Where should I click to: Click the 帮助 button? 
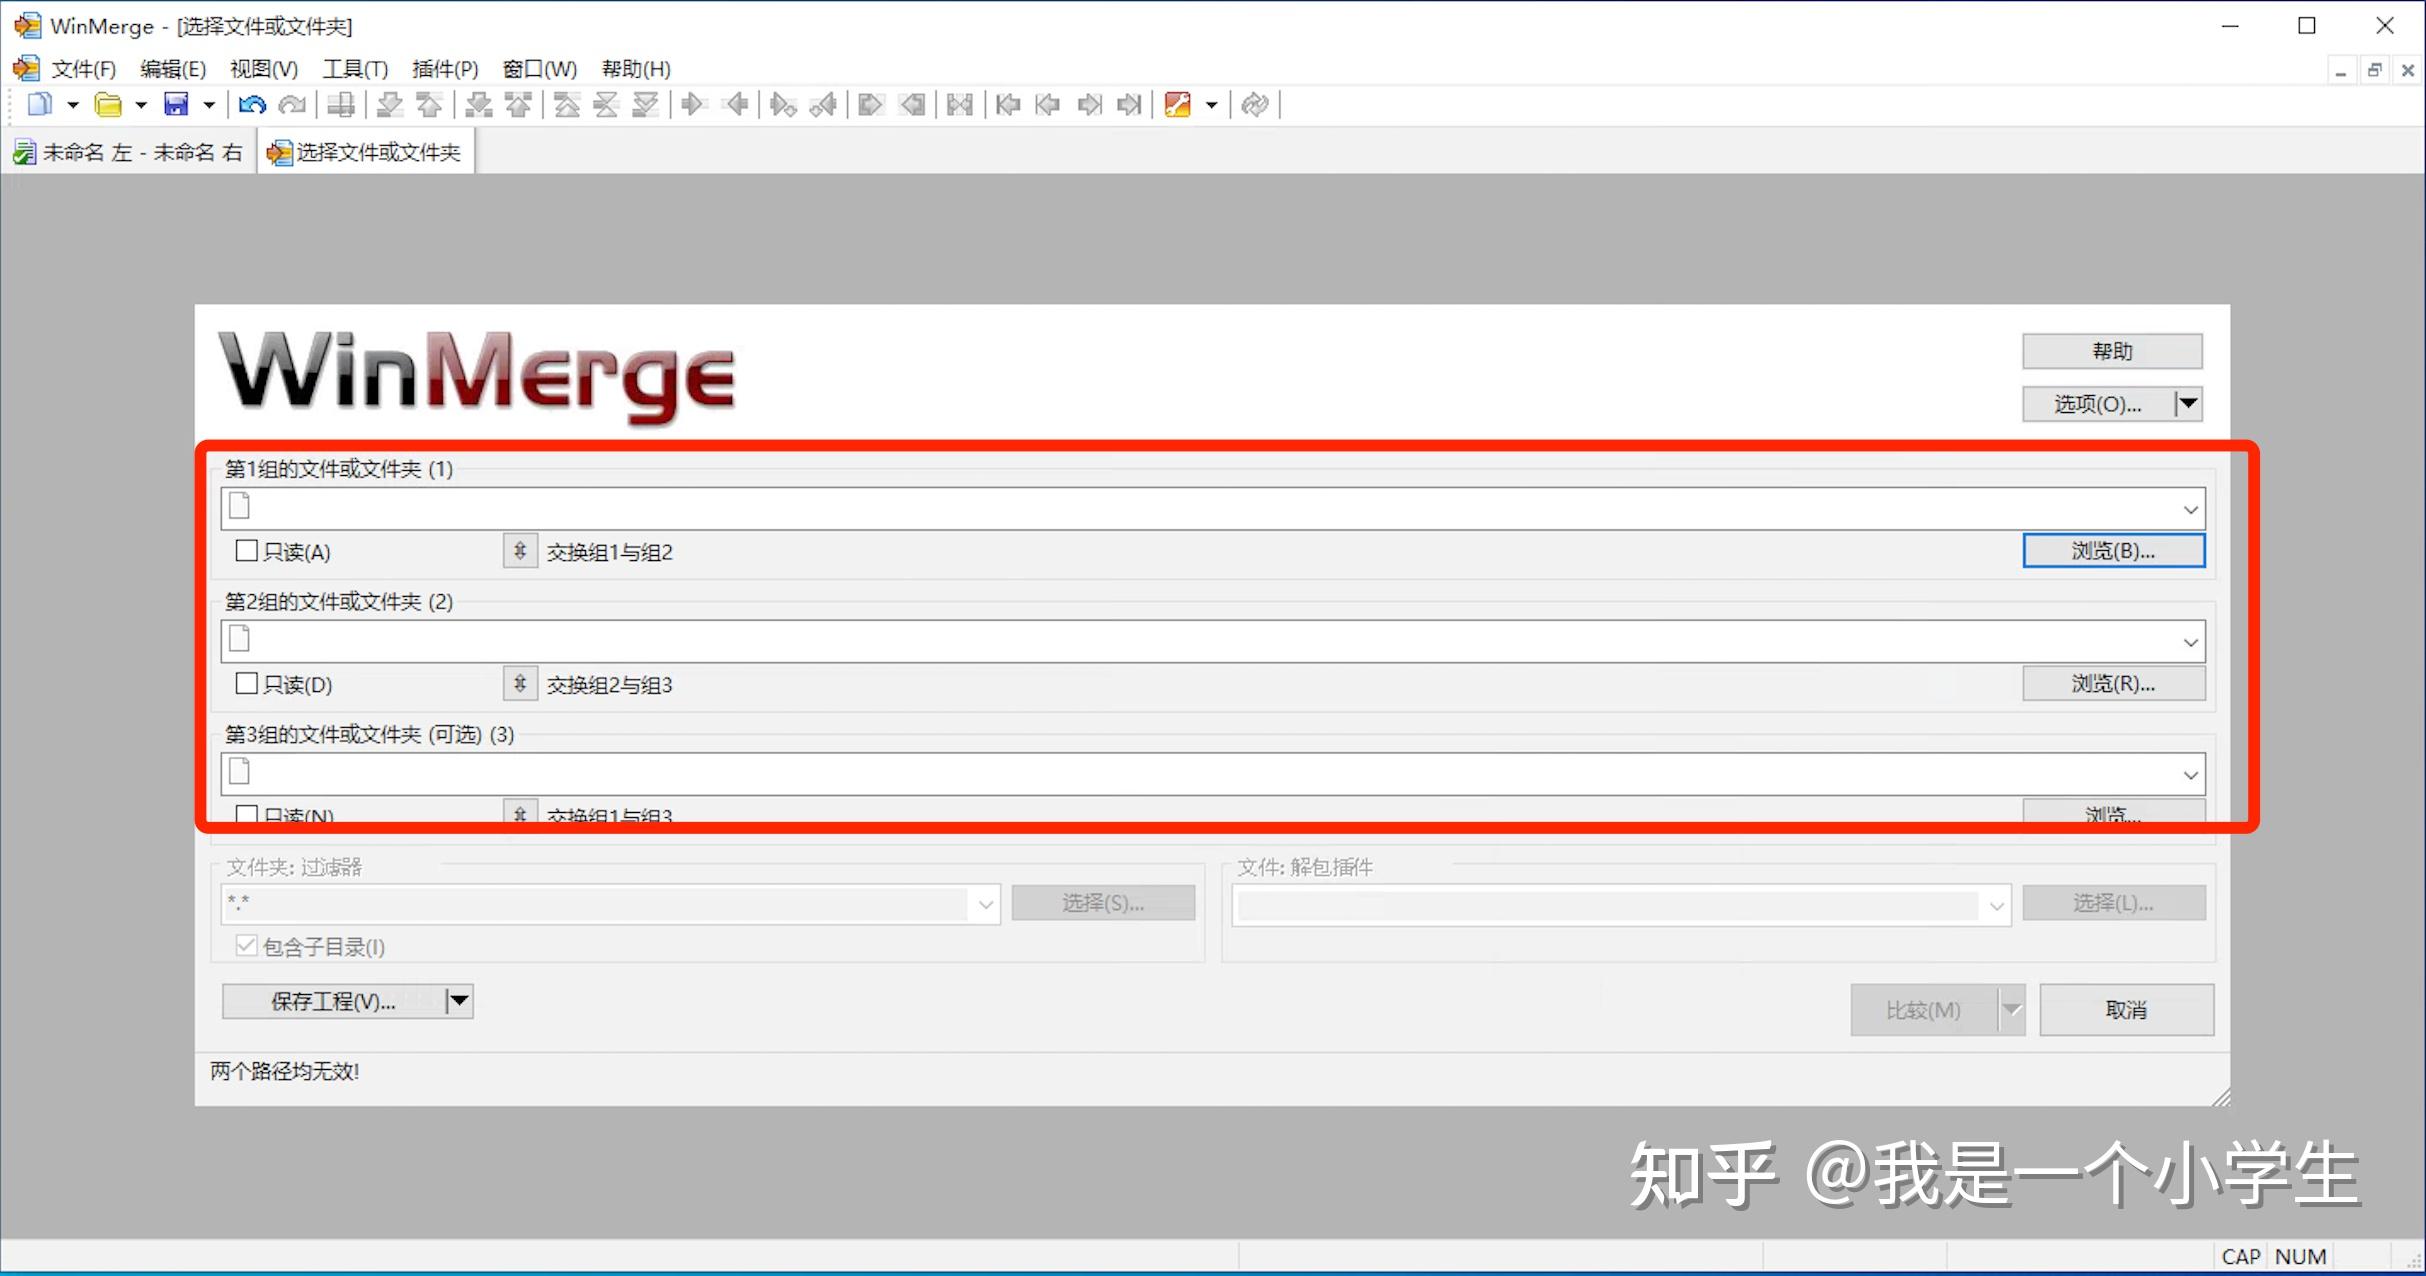[x=2111, y=351]
